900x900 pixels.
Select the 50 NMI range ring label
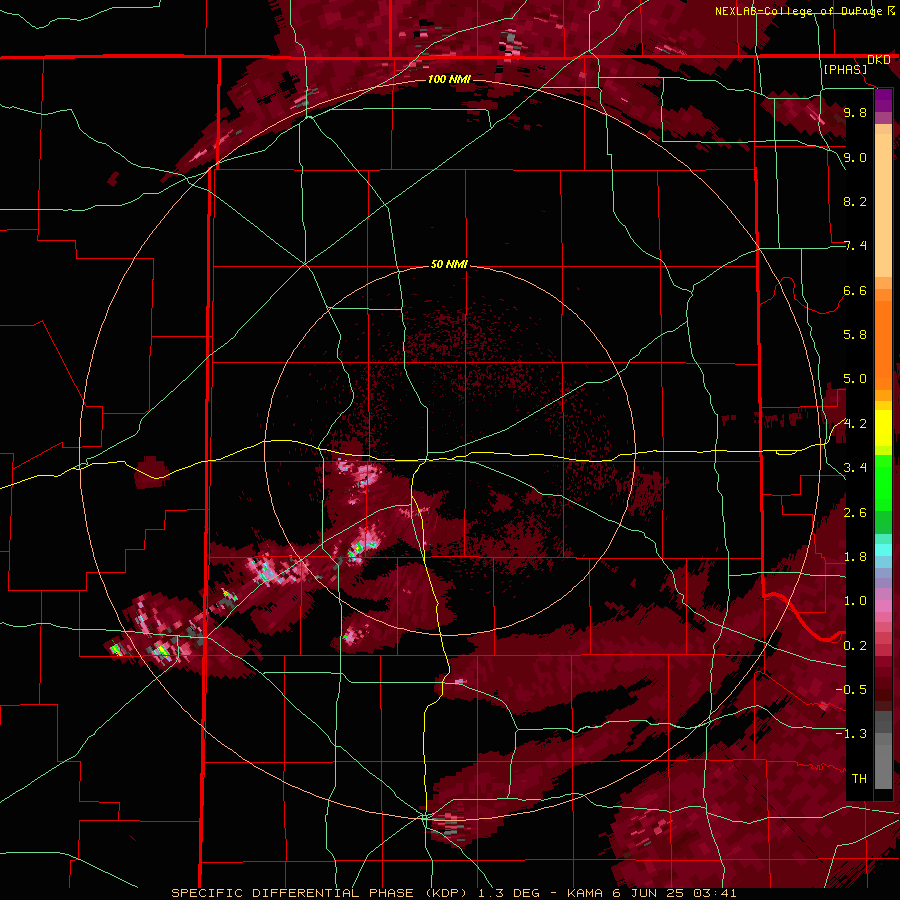449,264
